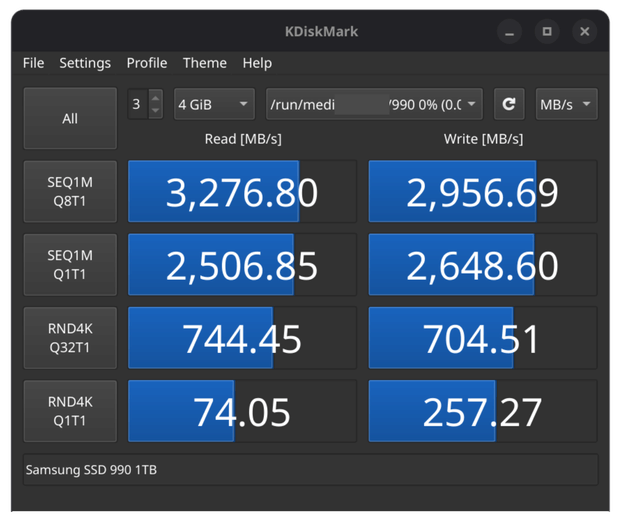Close the KDiskMark window
The width and height of the screenshot is (620, 523).
pyautogui.click(x=584, y=32)
